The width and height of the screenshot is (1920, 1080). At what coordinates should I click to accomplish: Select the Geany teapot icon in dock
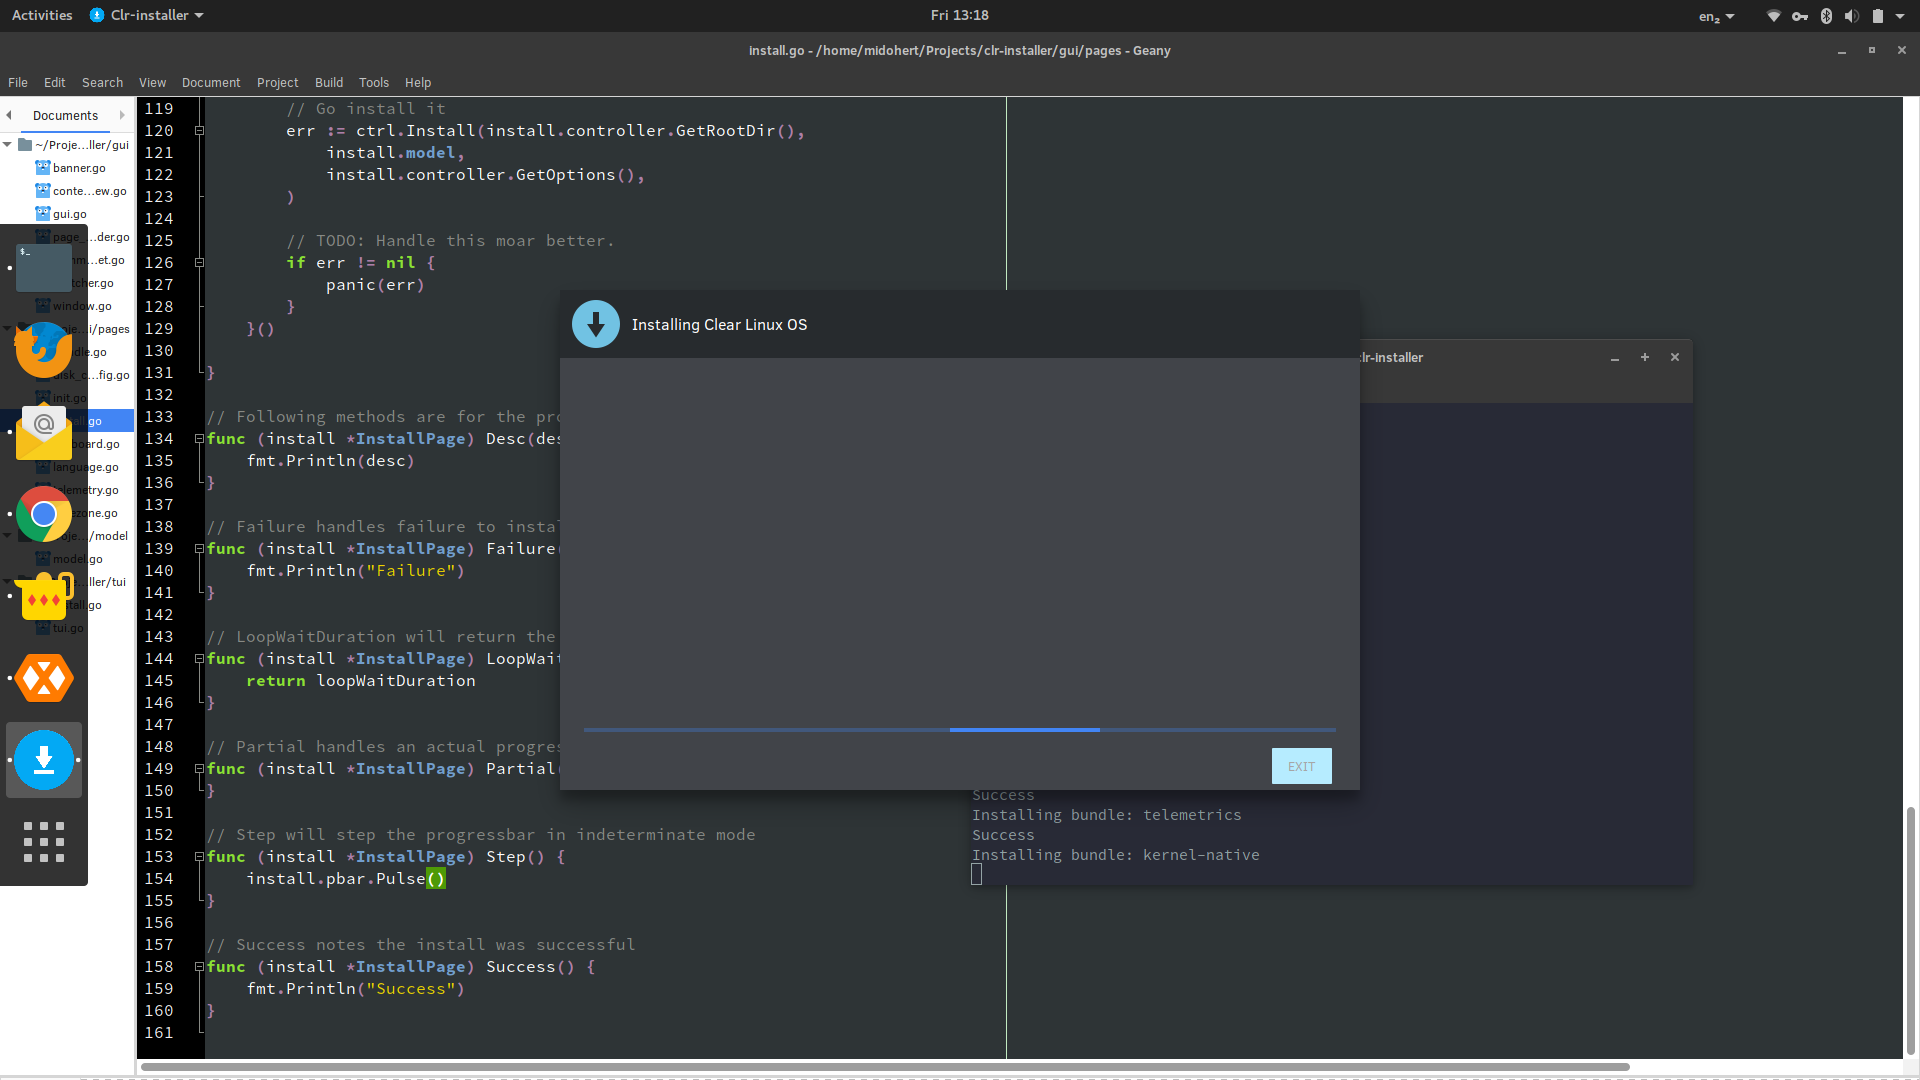[x=43, y=596]
